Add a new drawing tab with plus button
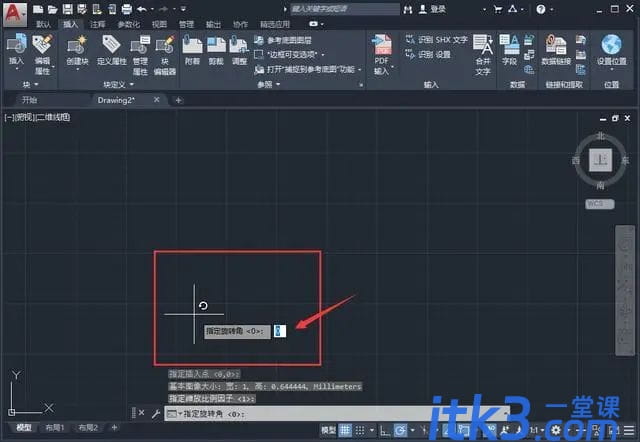This screenshot has width=640, height=442. click(x=178, y=100)
